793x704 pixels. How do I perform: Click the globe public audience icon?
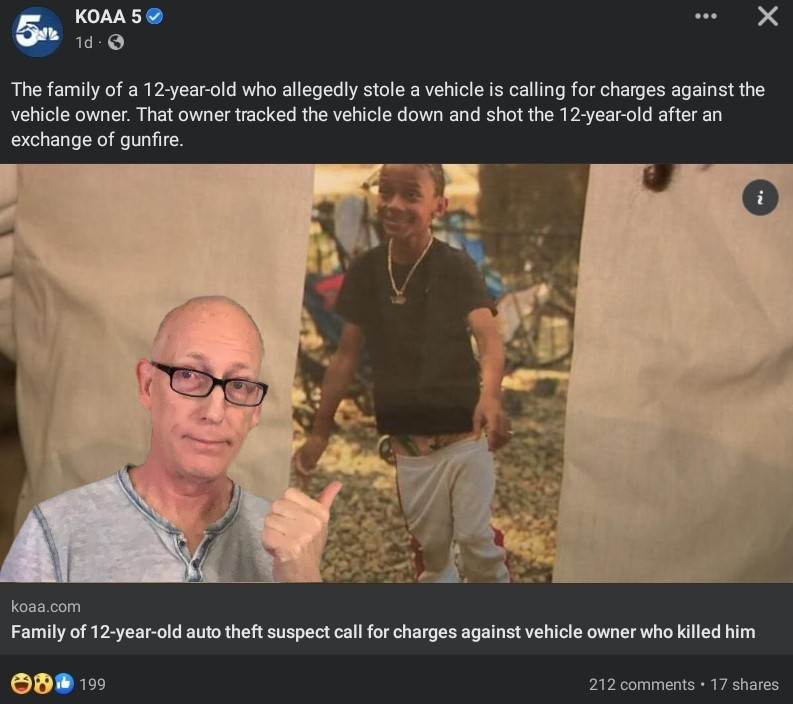(x=116, y=42)
